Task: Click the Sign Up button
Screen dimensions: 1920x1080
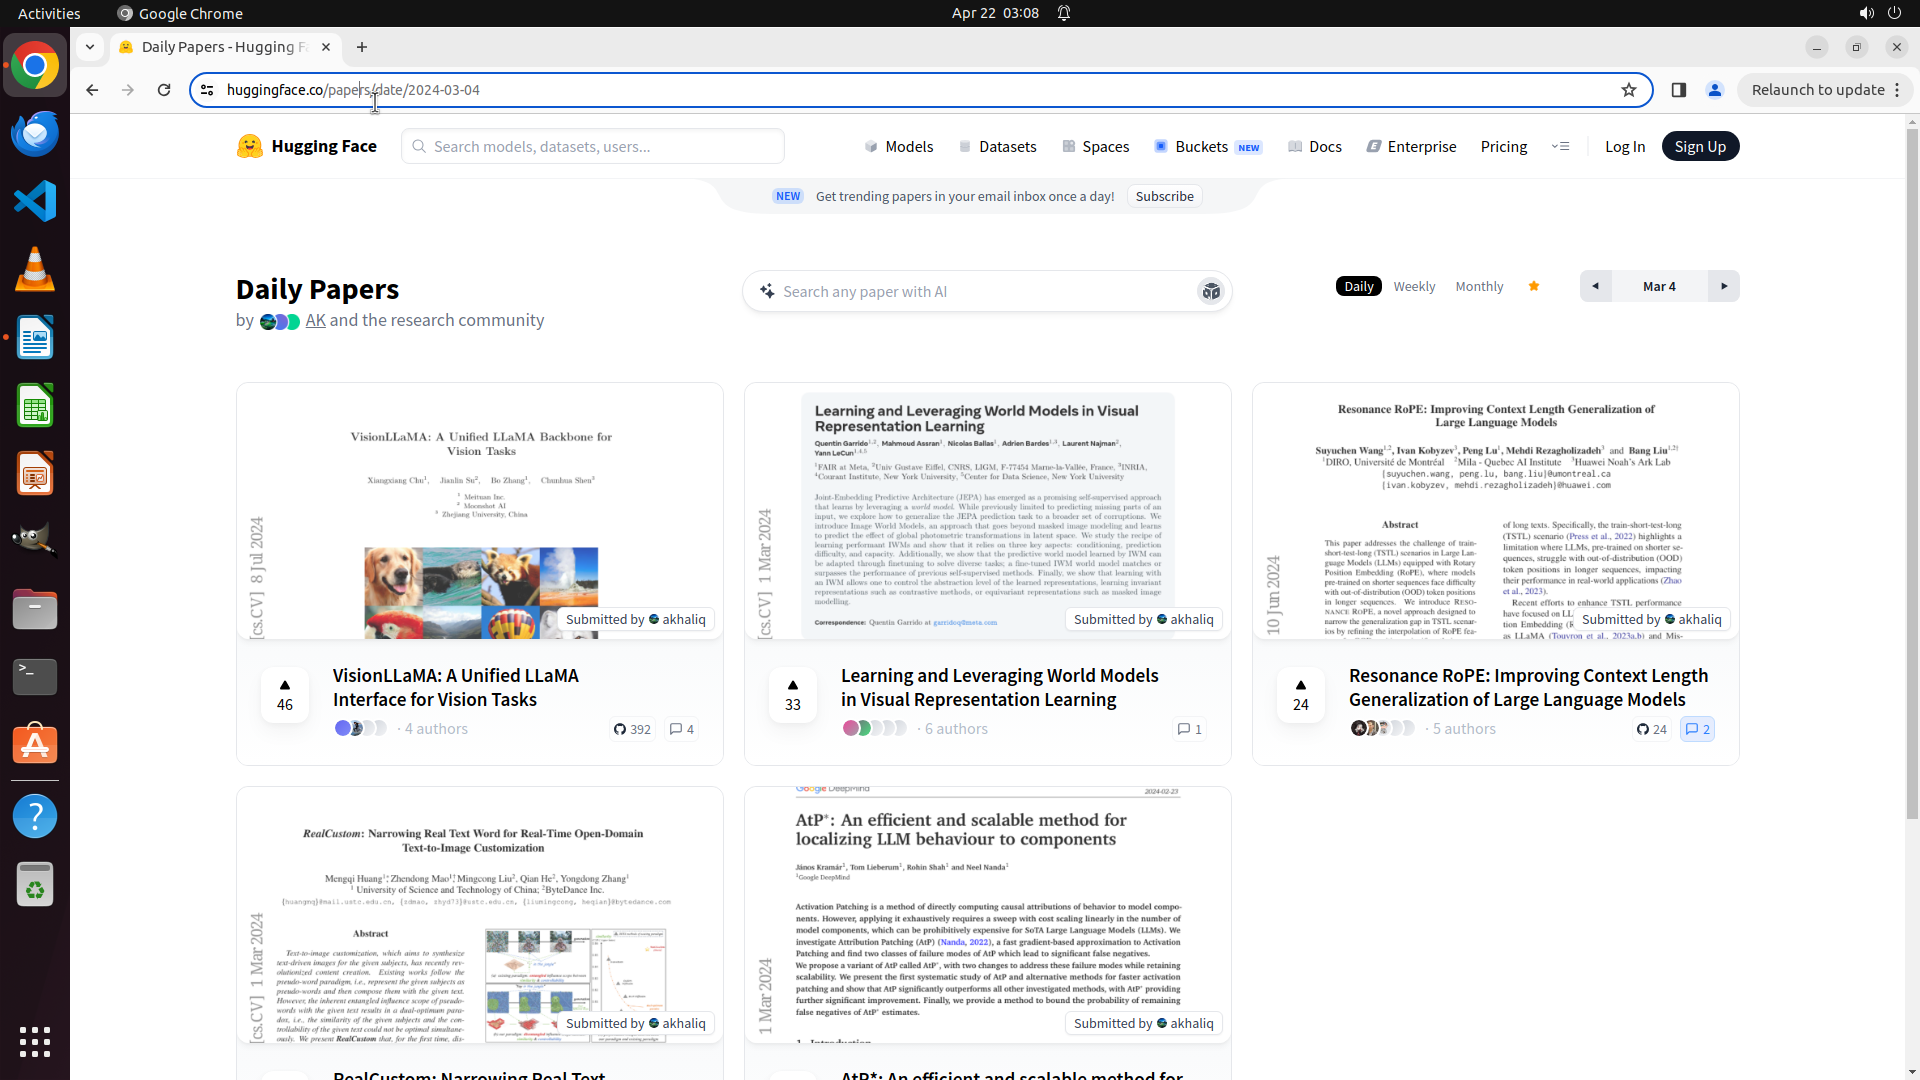Action: pyautogui.click(x=1699, y=146)
